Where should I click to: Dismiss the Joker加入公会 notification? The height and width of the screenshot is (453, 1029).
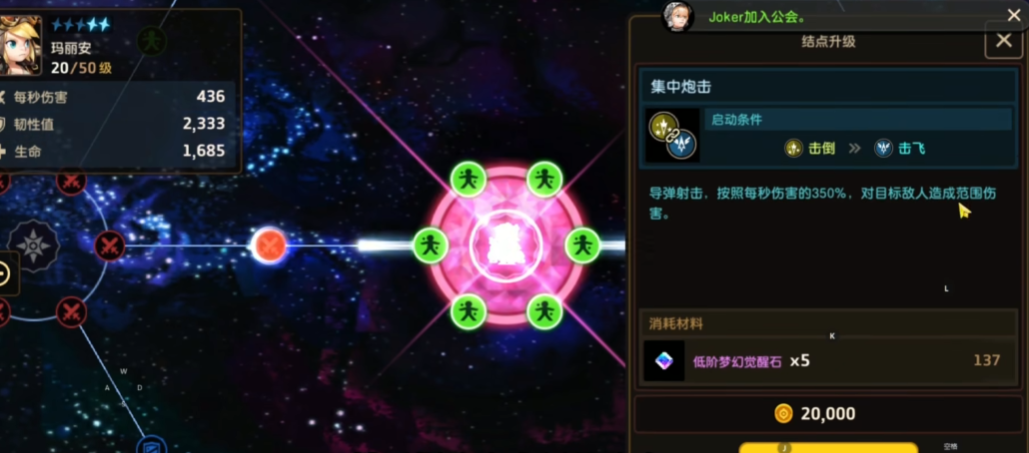tap(1013, 15)
